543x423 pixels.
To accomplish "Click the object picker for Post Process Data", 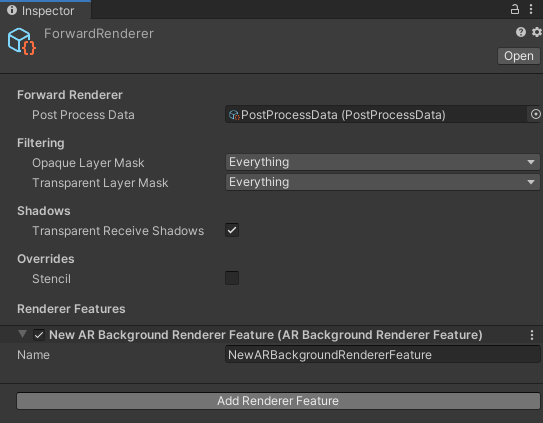I will pos(535,114).
